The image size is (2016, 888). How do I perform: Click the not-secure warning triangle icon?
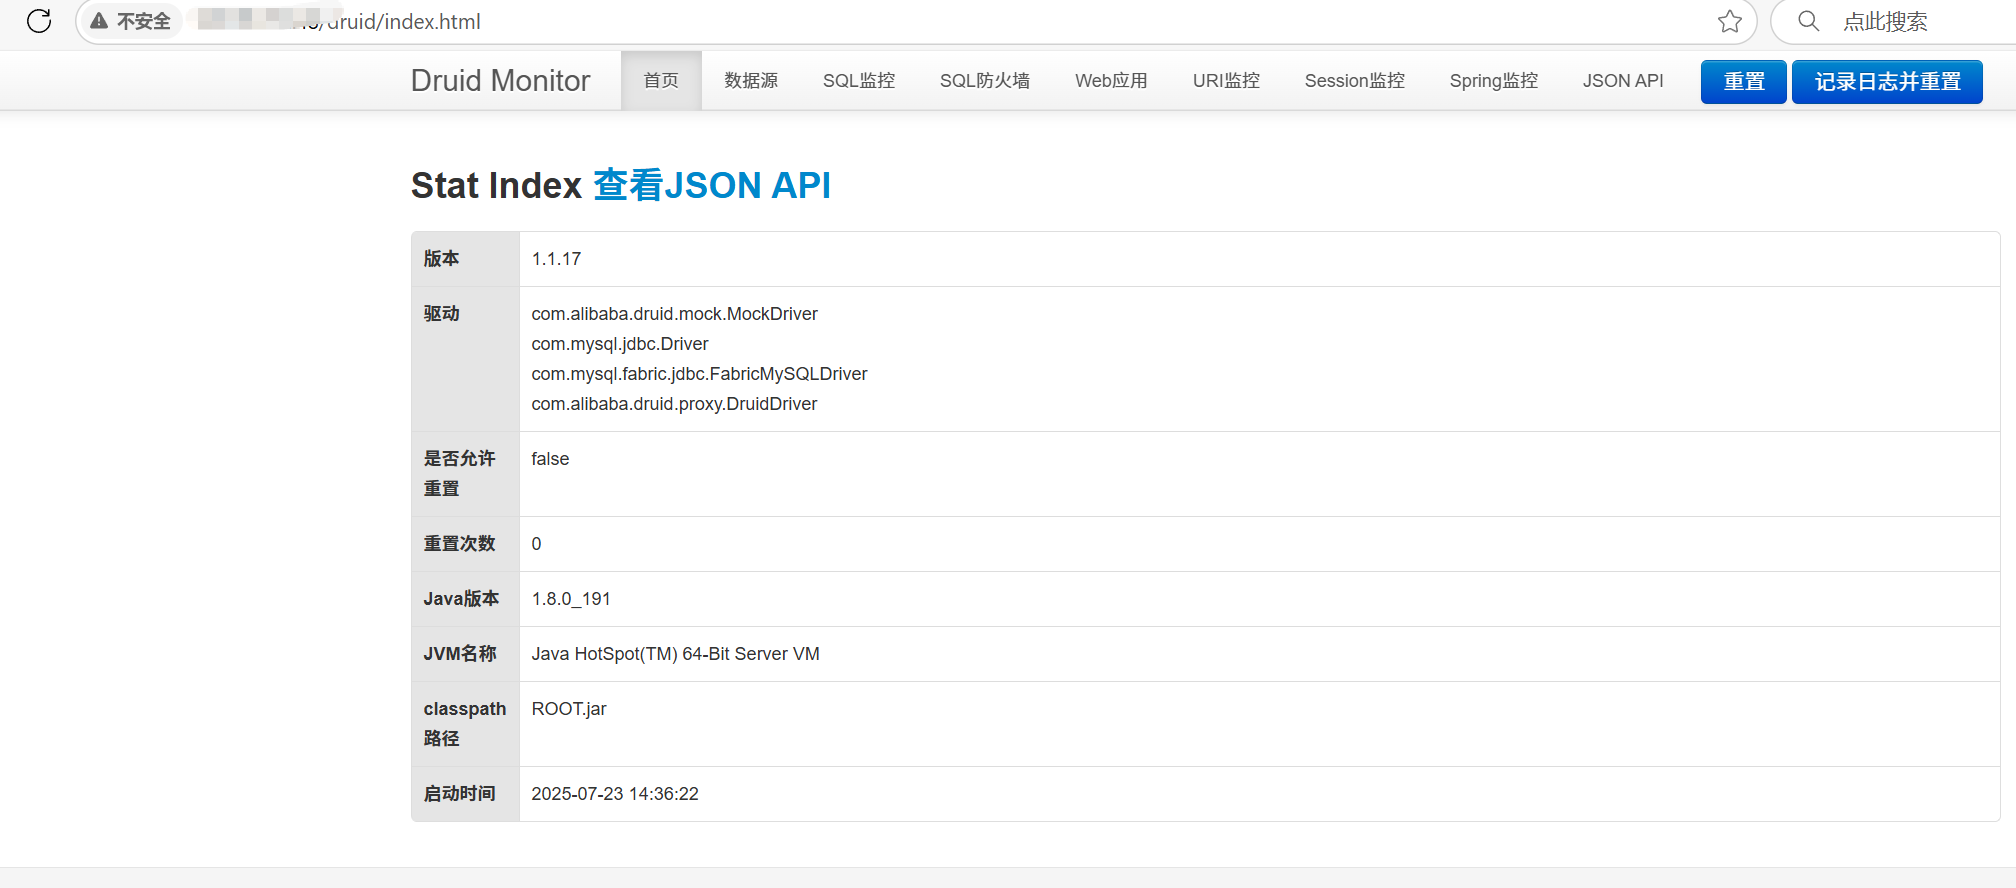pos(99,21)
